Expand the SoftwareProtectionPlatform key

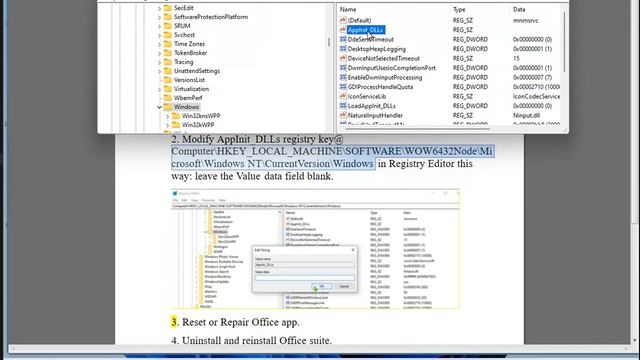click(160, 17)
